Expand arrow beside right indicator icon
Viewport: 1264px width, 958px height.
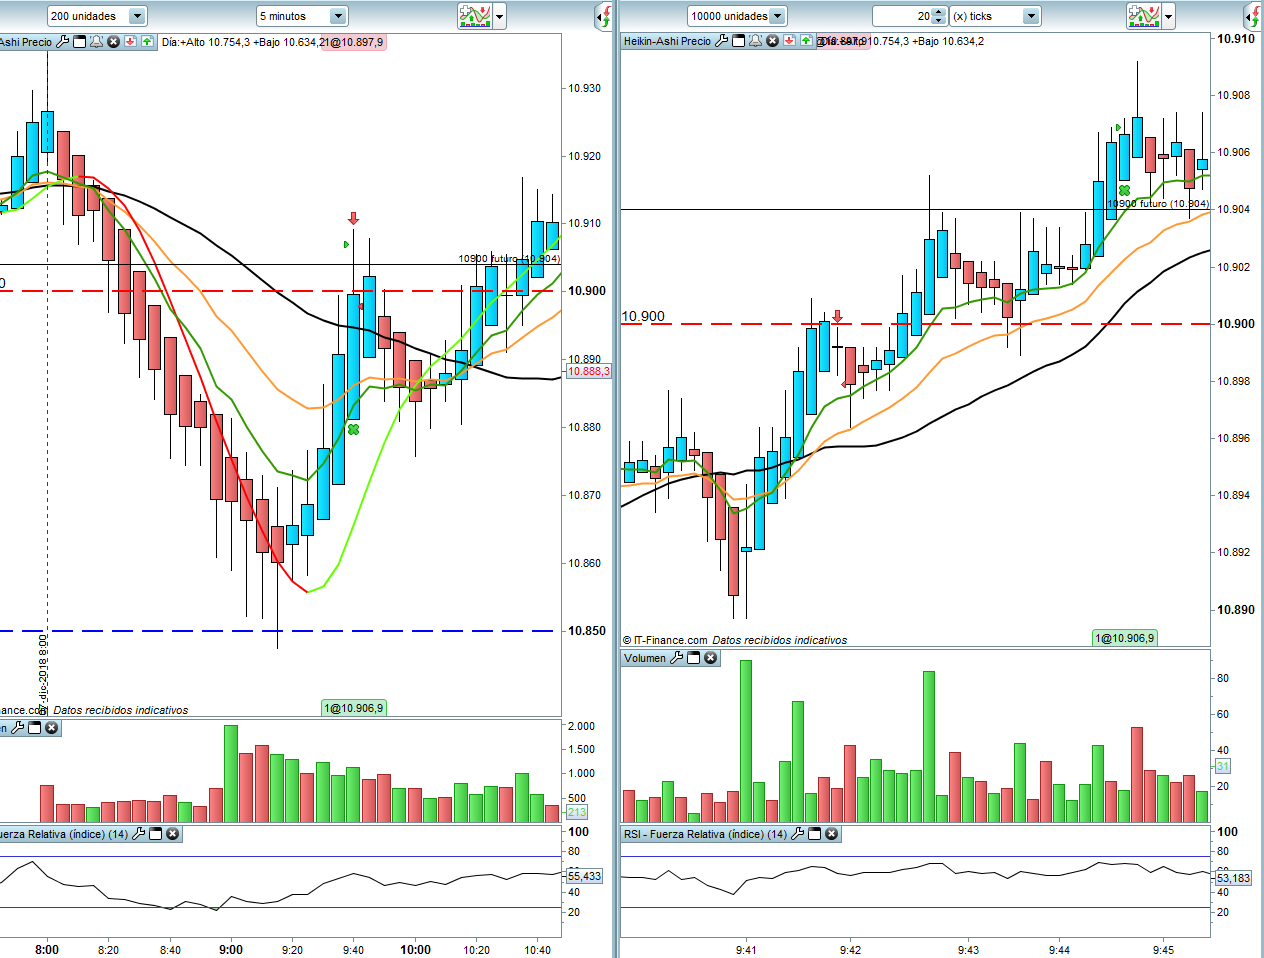click(1169, 16)
